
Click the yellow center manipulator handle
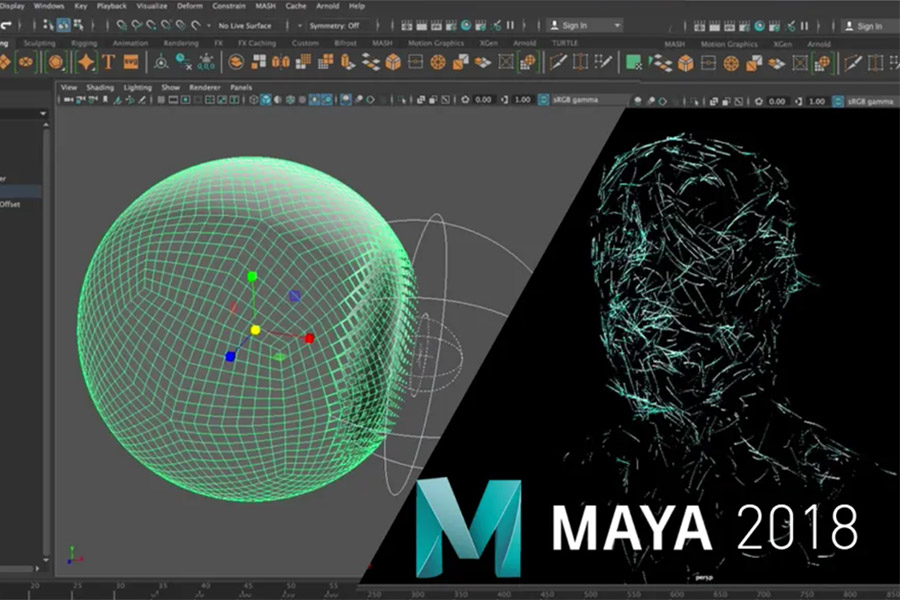point(255,330)
